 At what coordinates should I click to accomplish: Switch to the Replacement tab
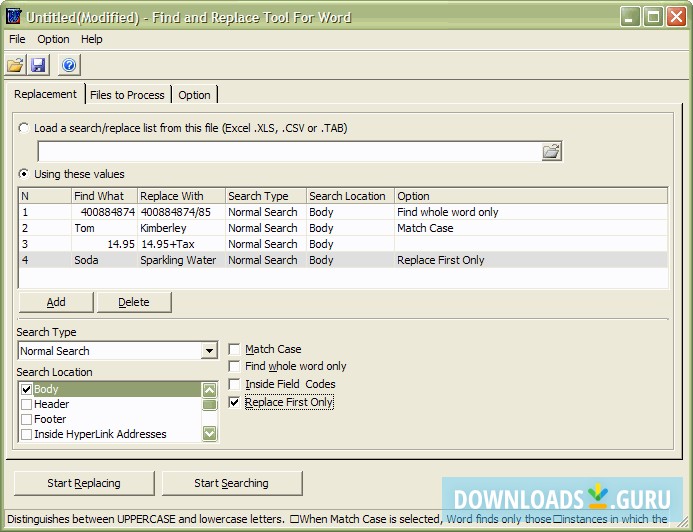(45, 94)
